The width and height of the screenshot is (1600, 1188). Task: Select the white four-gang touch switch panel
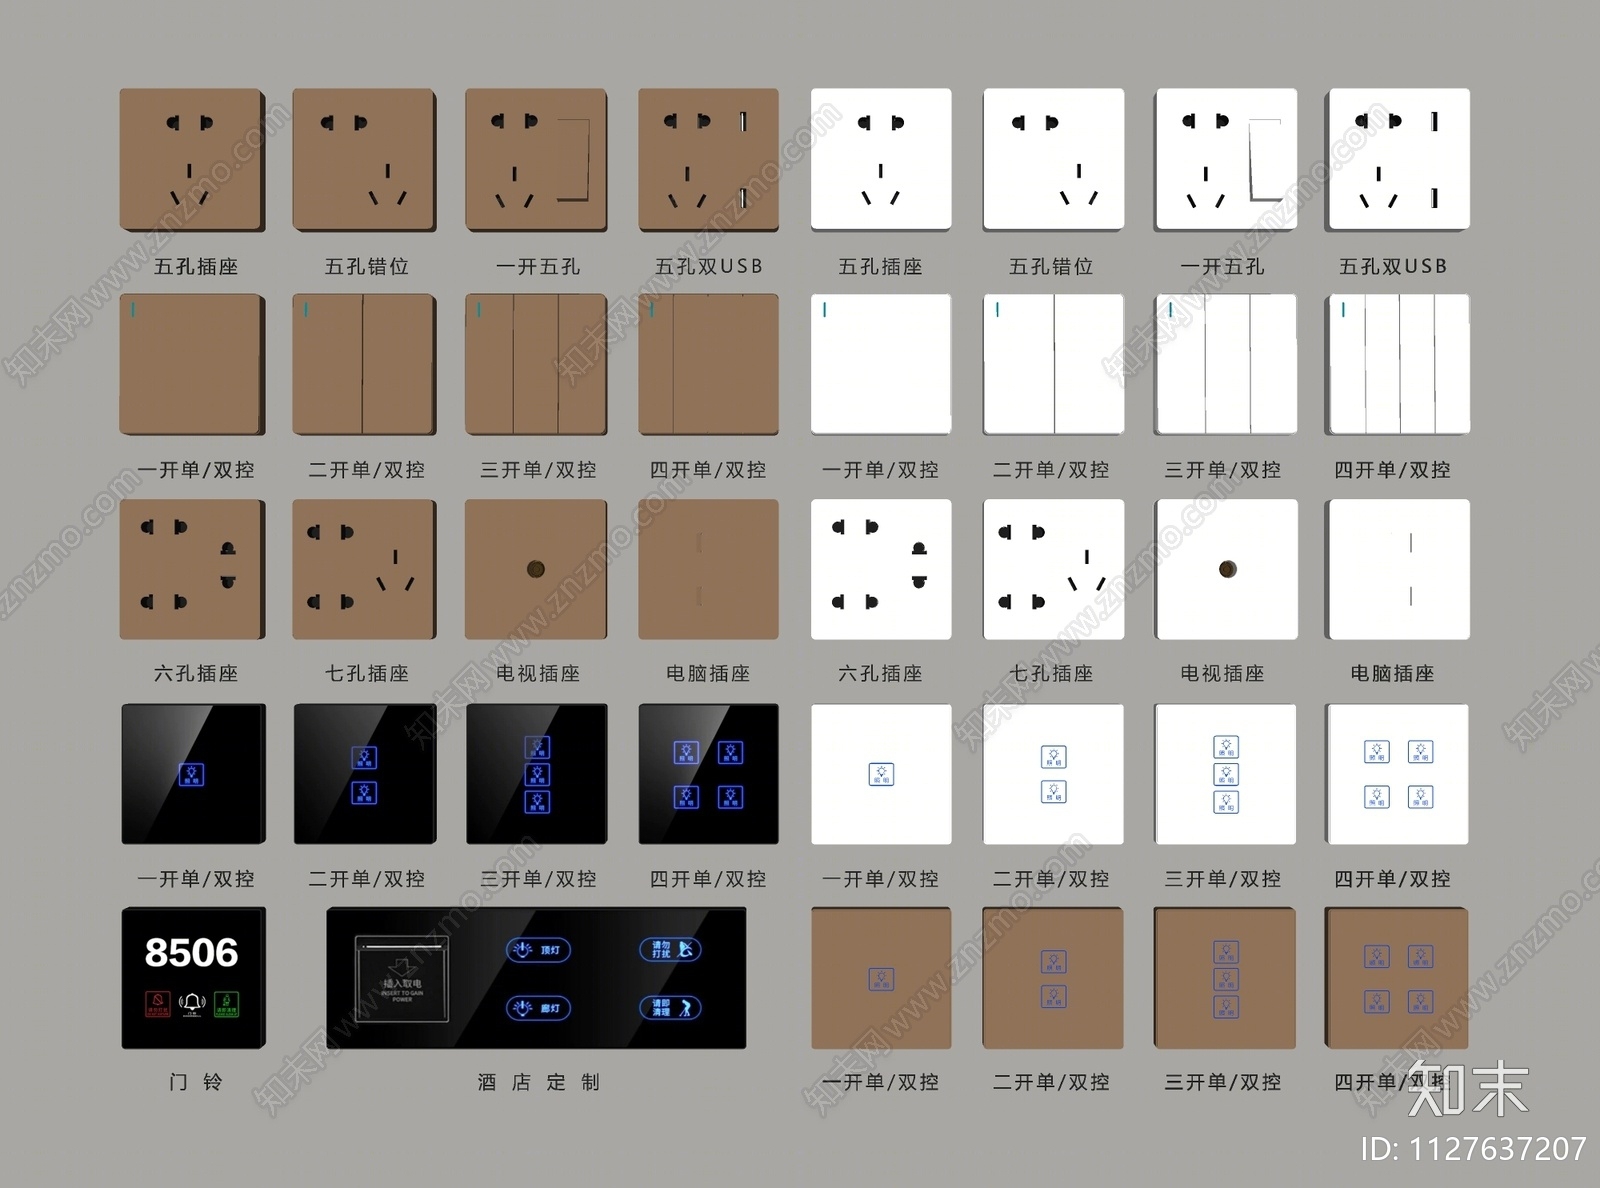point(1398,774)
